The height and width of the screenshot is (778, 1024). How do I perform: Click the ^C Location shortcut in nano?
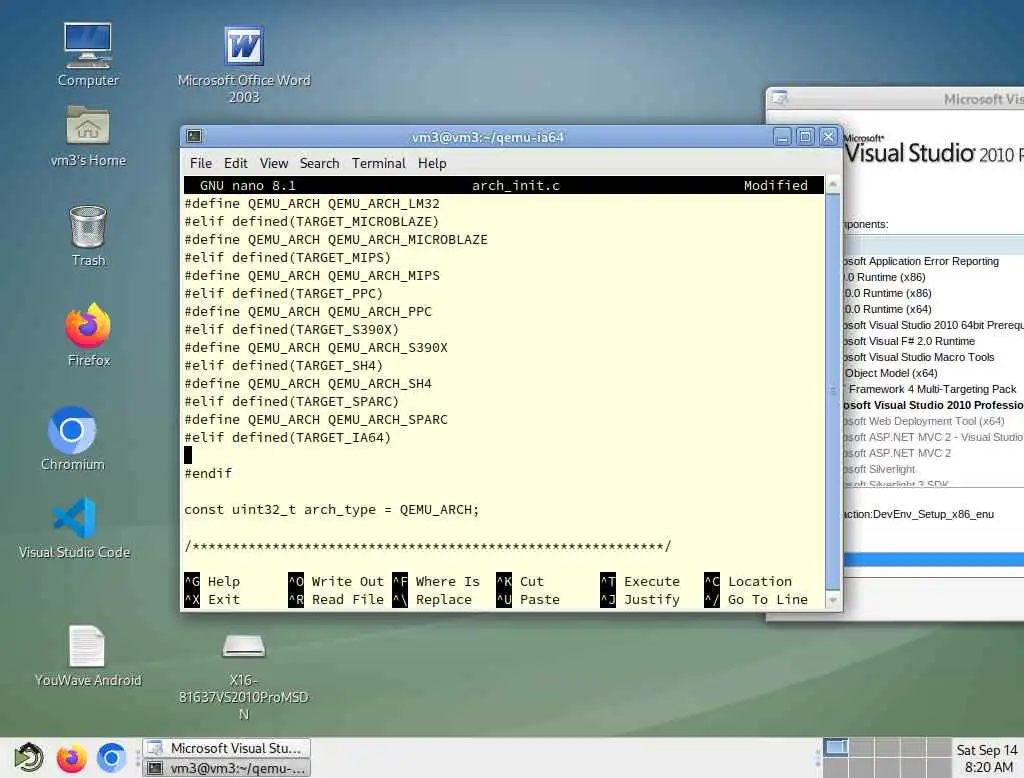[748, 581]
